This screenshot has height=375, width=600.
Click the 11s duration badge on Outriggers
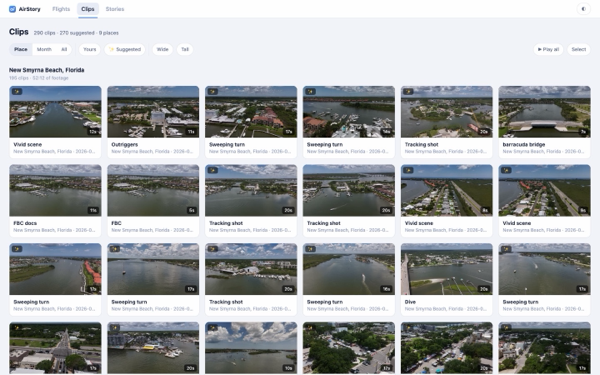(x=191, y=132)
